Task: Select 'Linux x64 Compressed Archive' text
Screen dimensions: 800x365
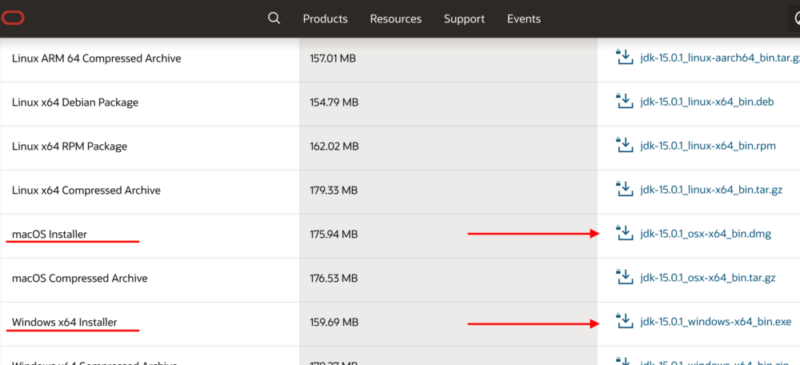Action: coord(86,190)
